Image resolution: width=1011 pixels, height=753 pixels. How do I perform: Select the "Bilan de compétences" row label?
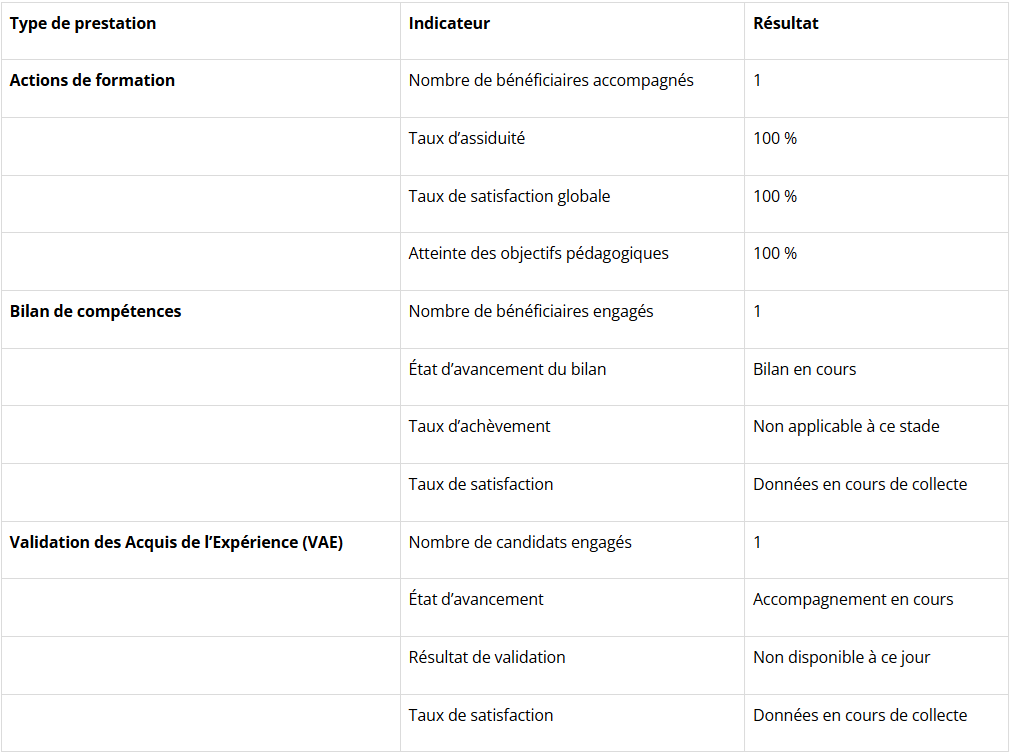coord(95,311)
